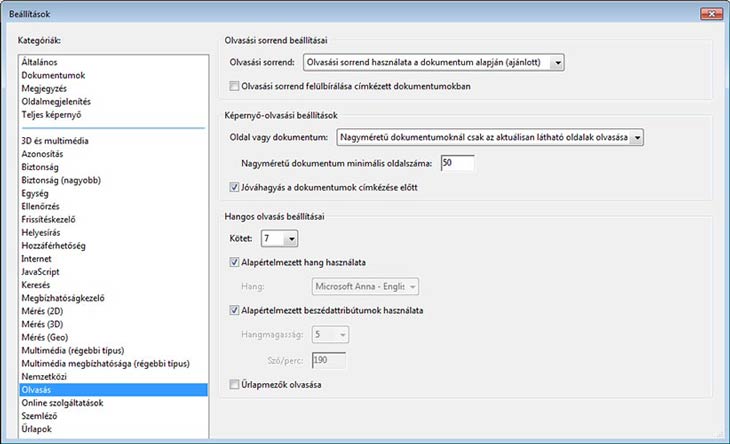Open the Hangmagasság pitch dropdown
The height and width of the screenshot is (444, 730).
[330, 335]
